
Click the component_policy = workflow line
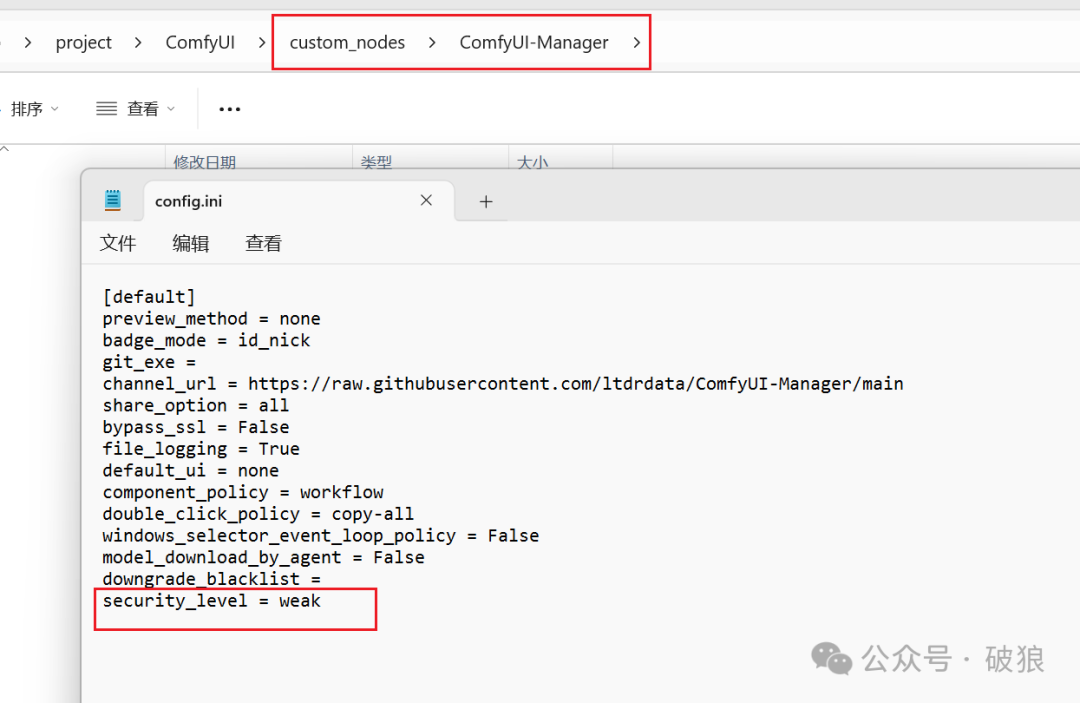pos(243,492)
